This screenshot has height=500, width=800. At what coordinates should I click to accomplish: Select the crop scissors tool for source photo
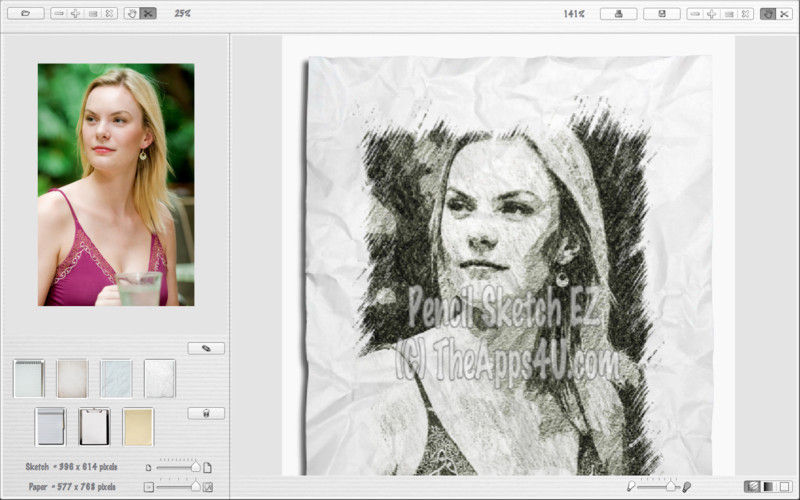click(x=148, y=14)
